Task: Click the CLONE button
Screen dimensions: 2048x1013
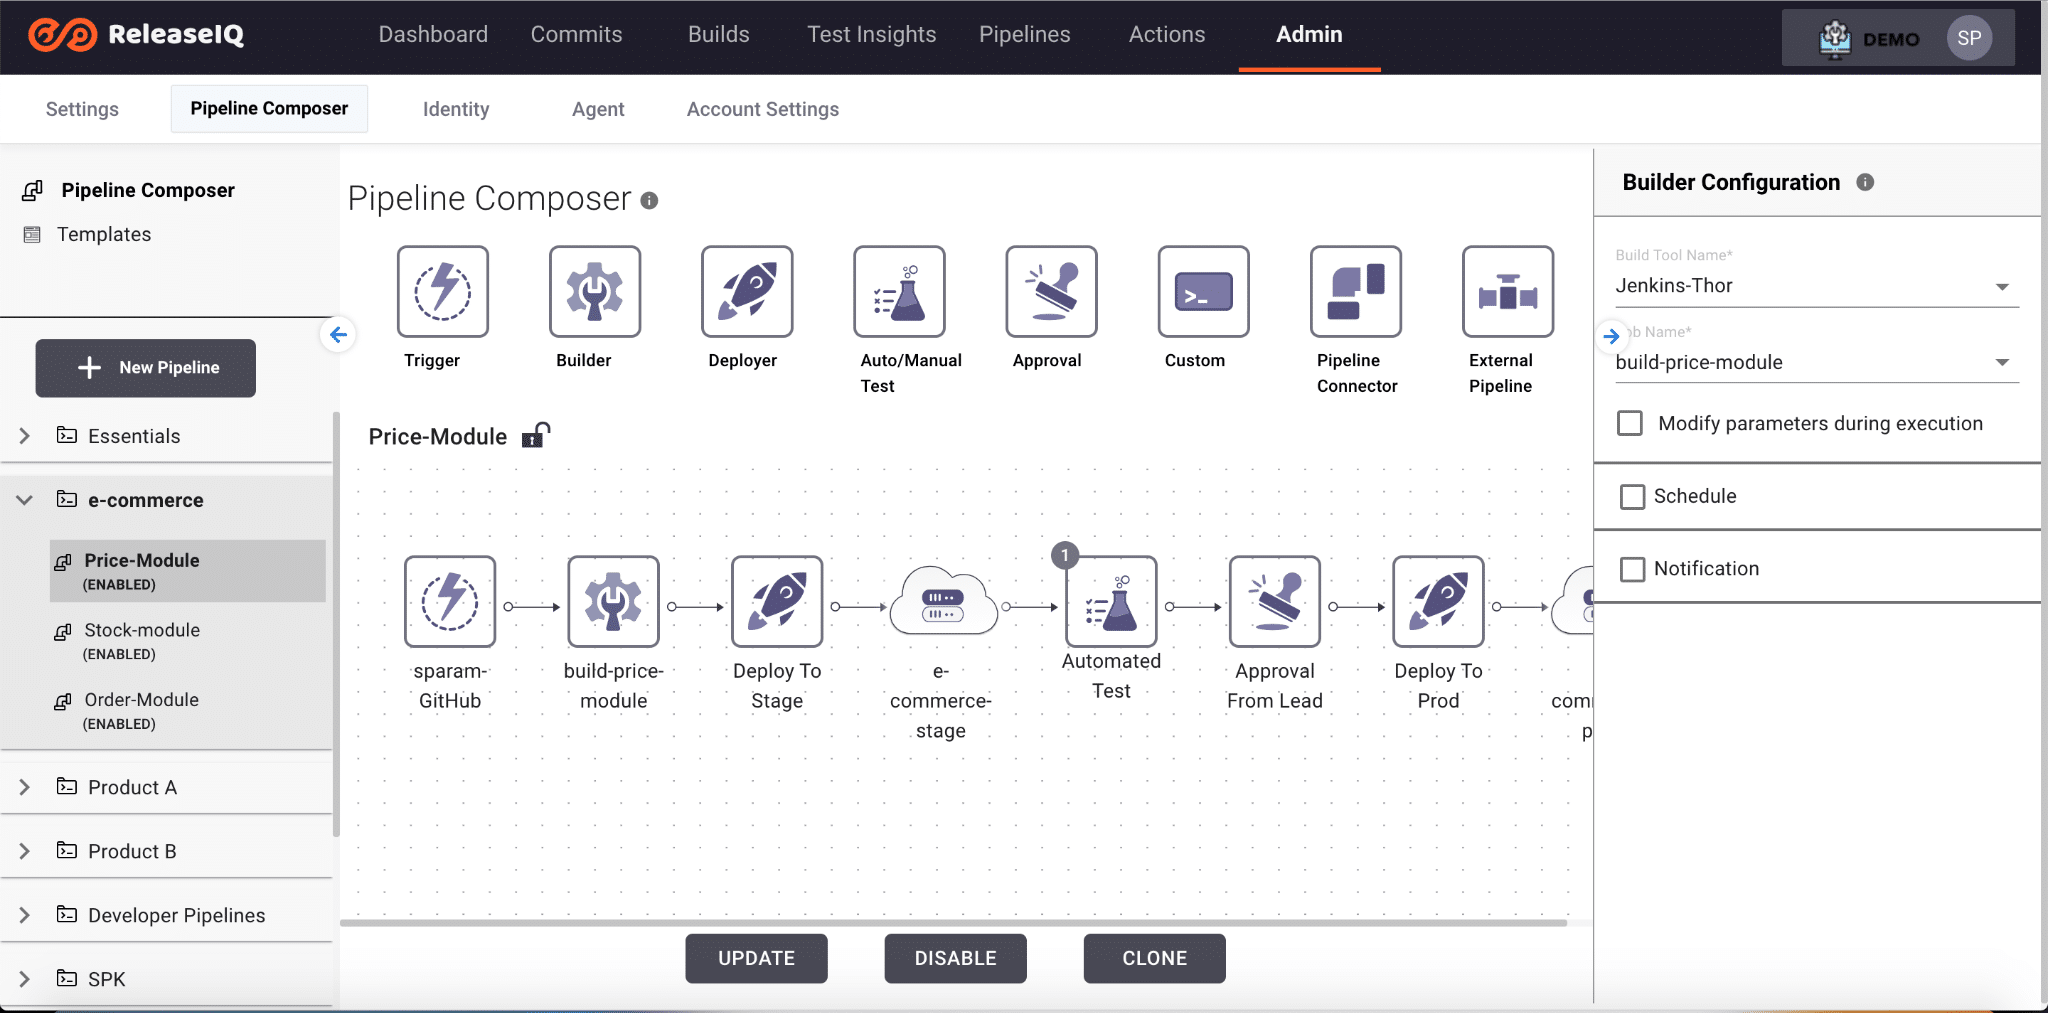Action: (1154, 958)
